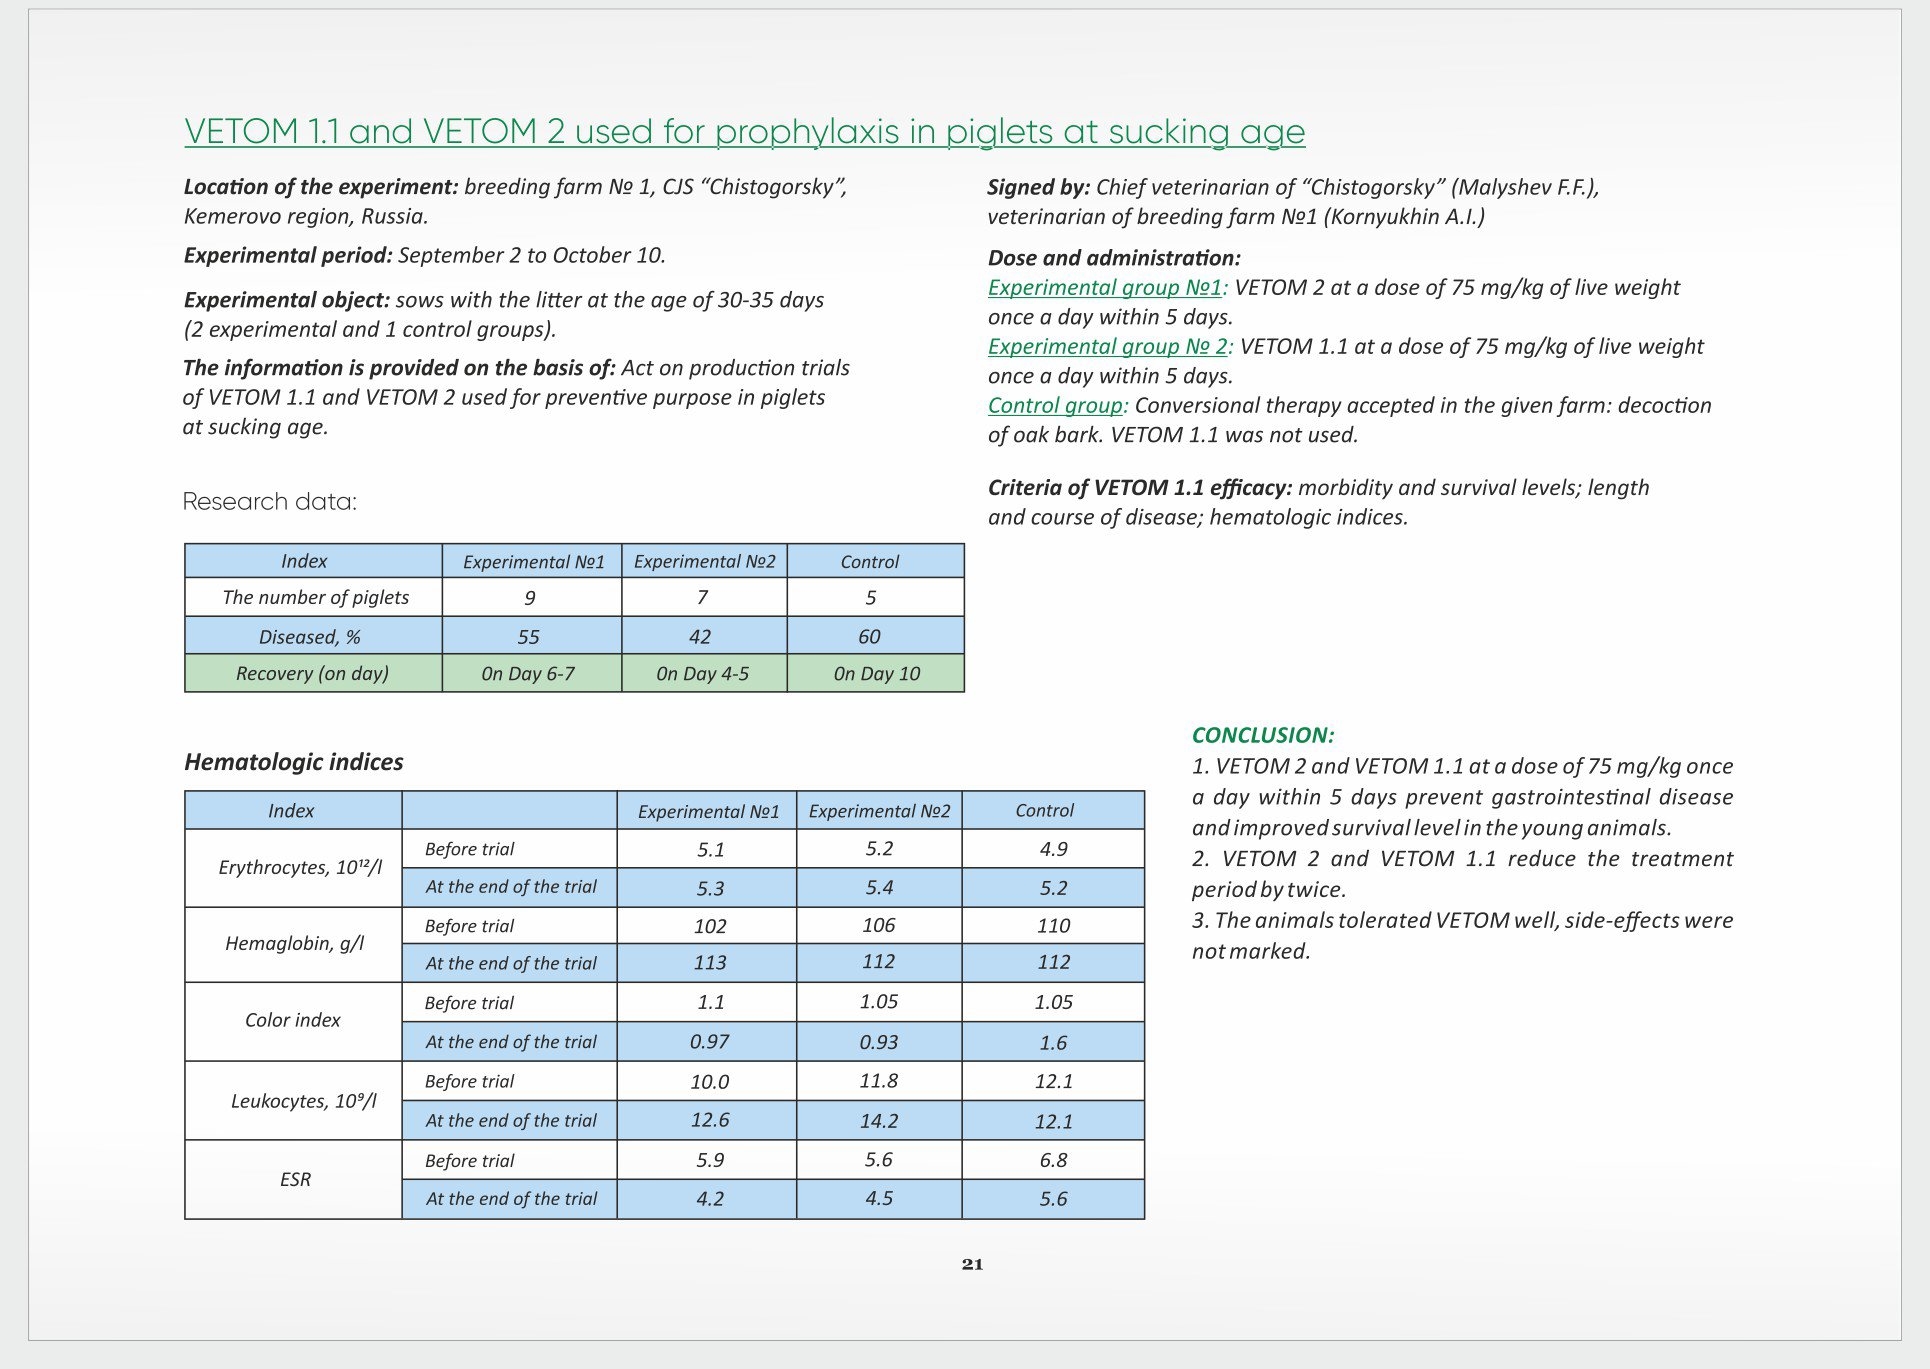Click 'Signed by:' label
This screenshot has width=1930, height=1369.
coord(1039,187)
